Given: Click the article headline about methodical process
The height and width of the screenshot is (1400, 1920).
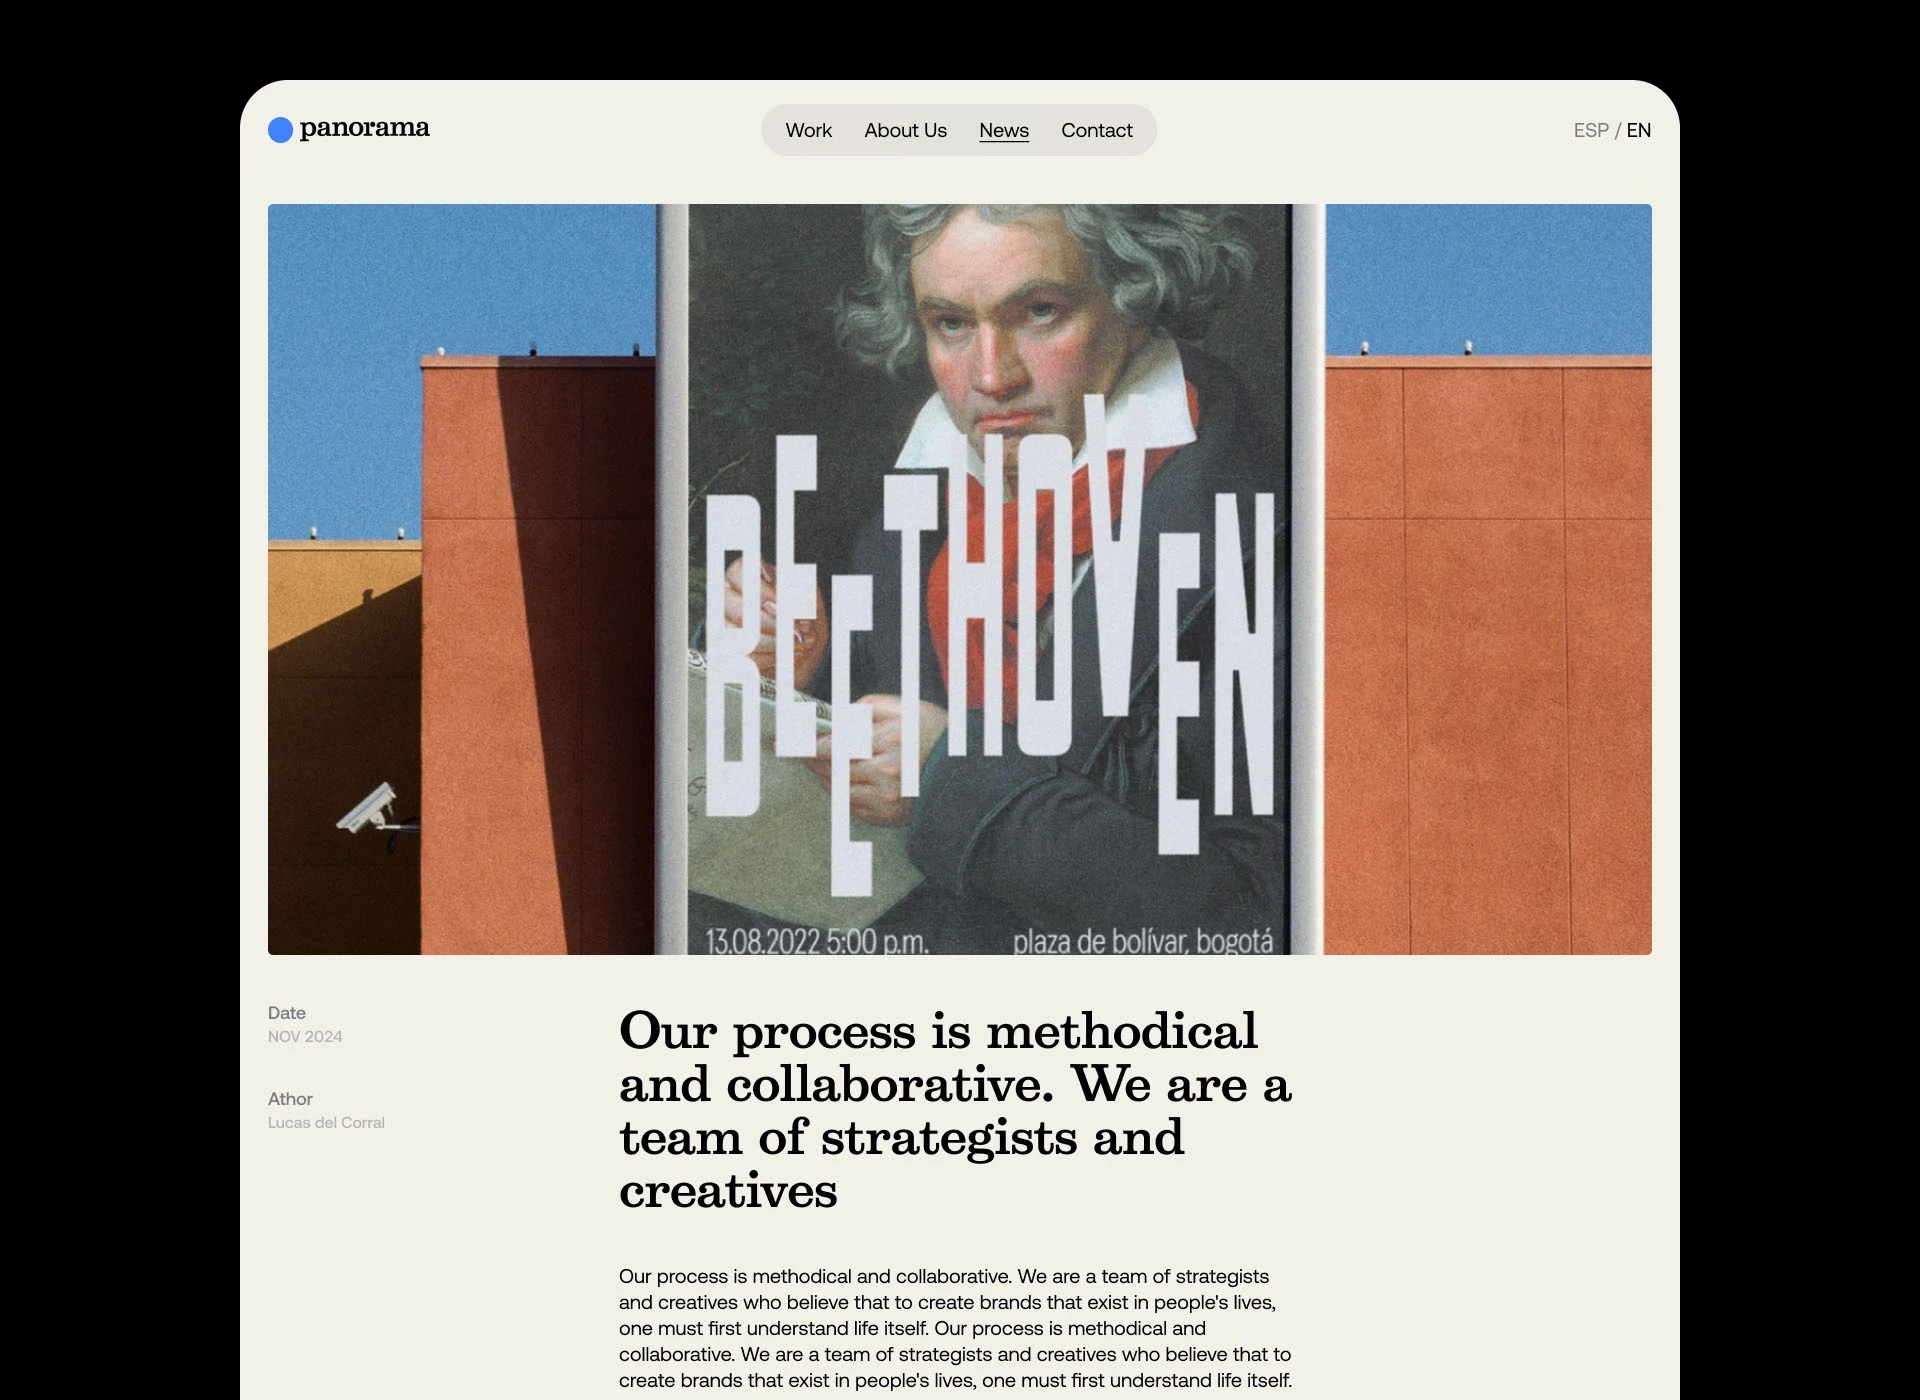Looking at the screenshot, I should (955, 1110).
